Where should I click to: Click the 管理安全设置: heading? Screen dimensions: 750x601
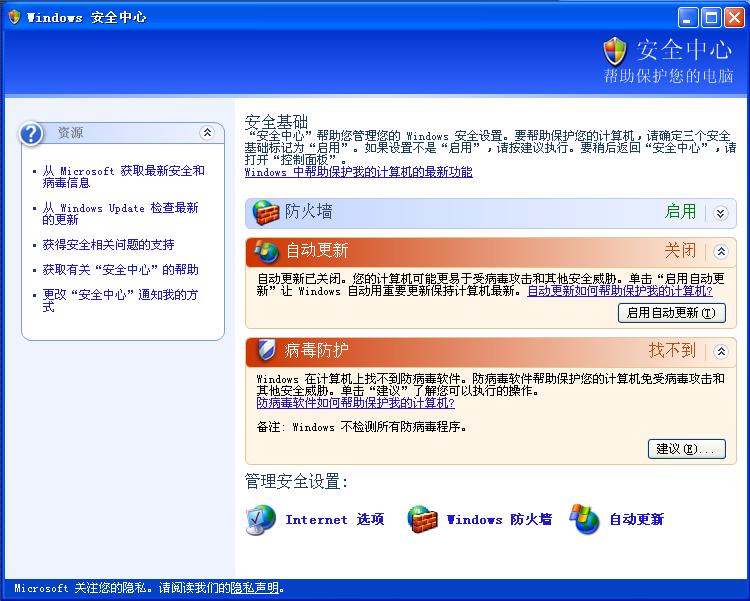[296, 481]
